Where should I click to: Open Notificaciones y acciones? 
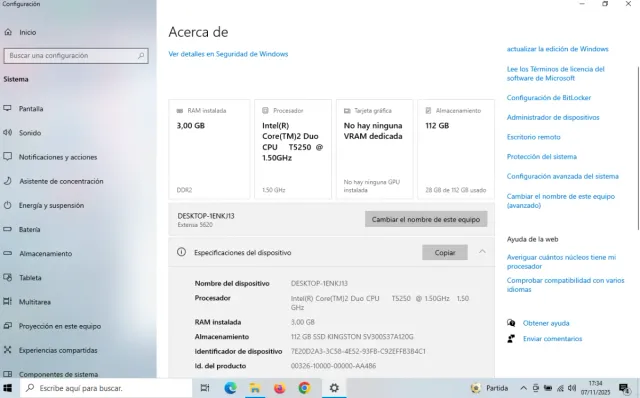point(58,157)
